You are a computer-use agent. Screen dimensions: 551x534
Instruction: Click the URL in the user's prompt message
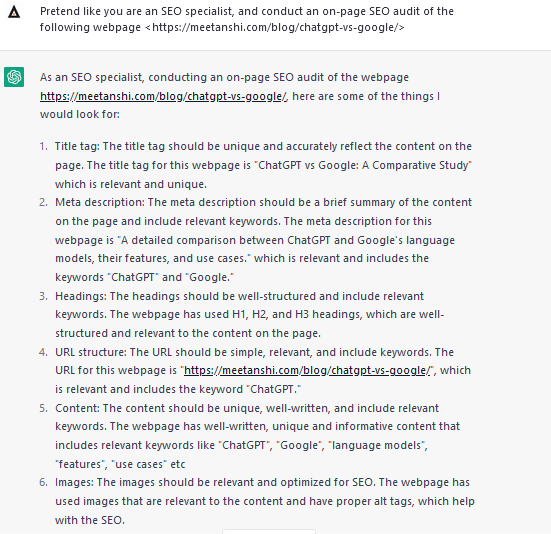tap(275, 27)
